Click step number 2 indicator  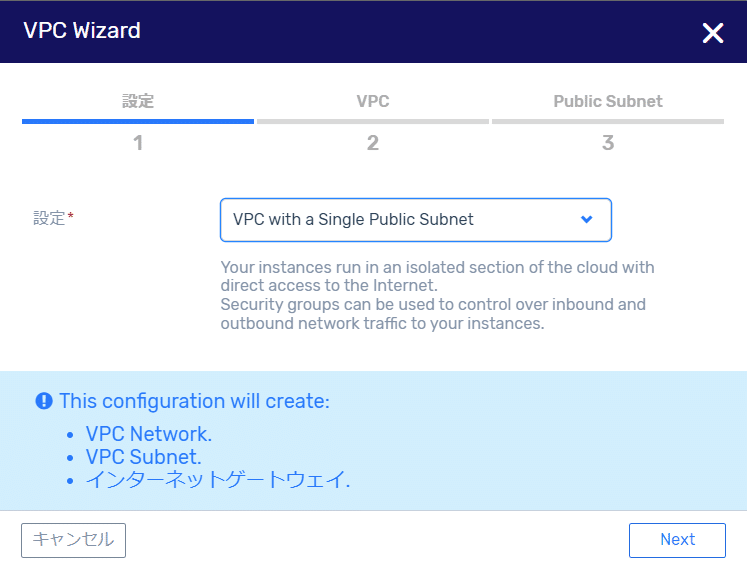click(373, 143)
